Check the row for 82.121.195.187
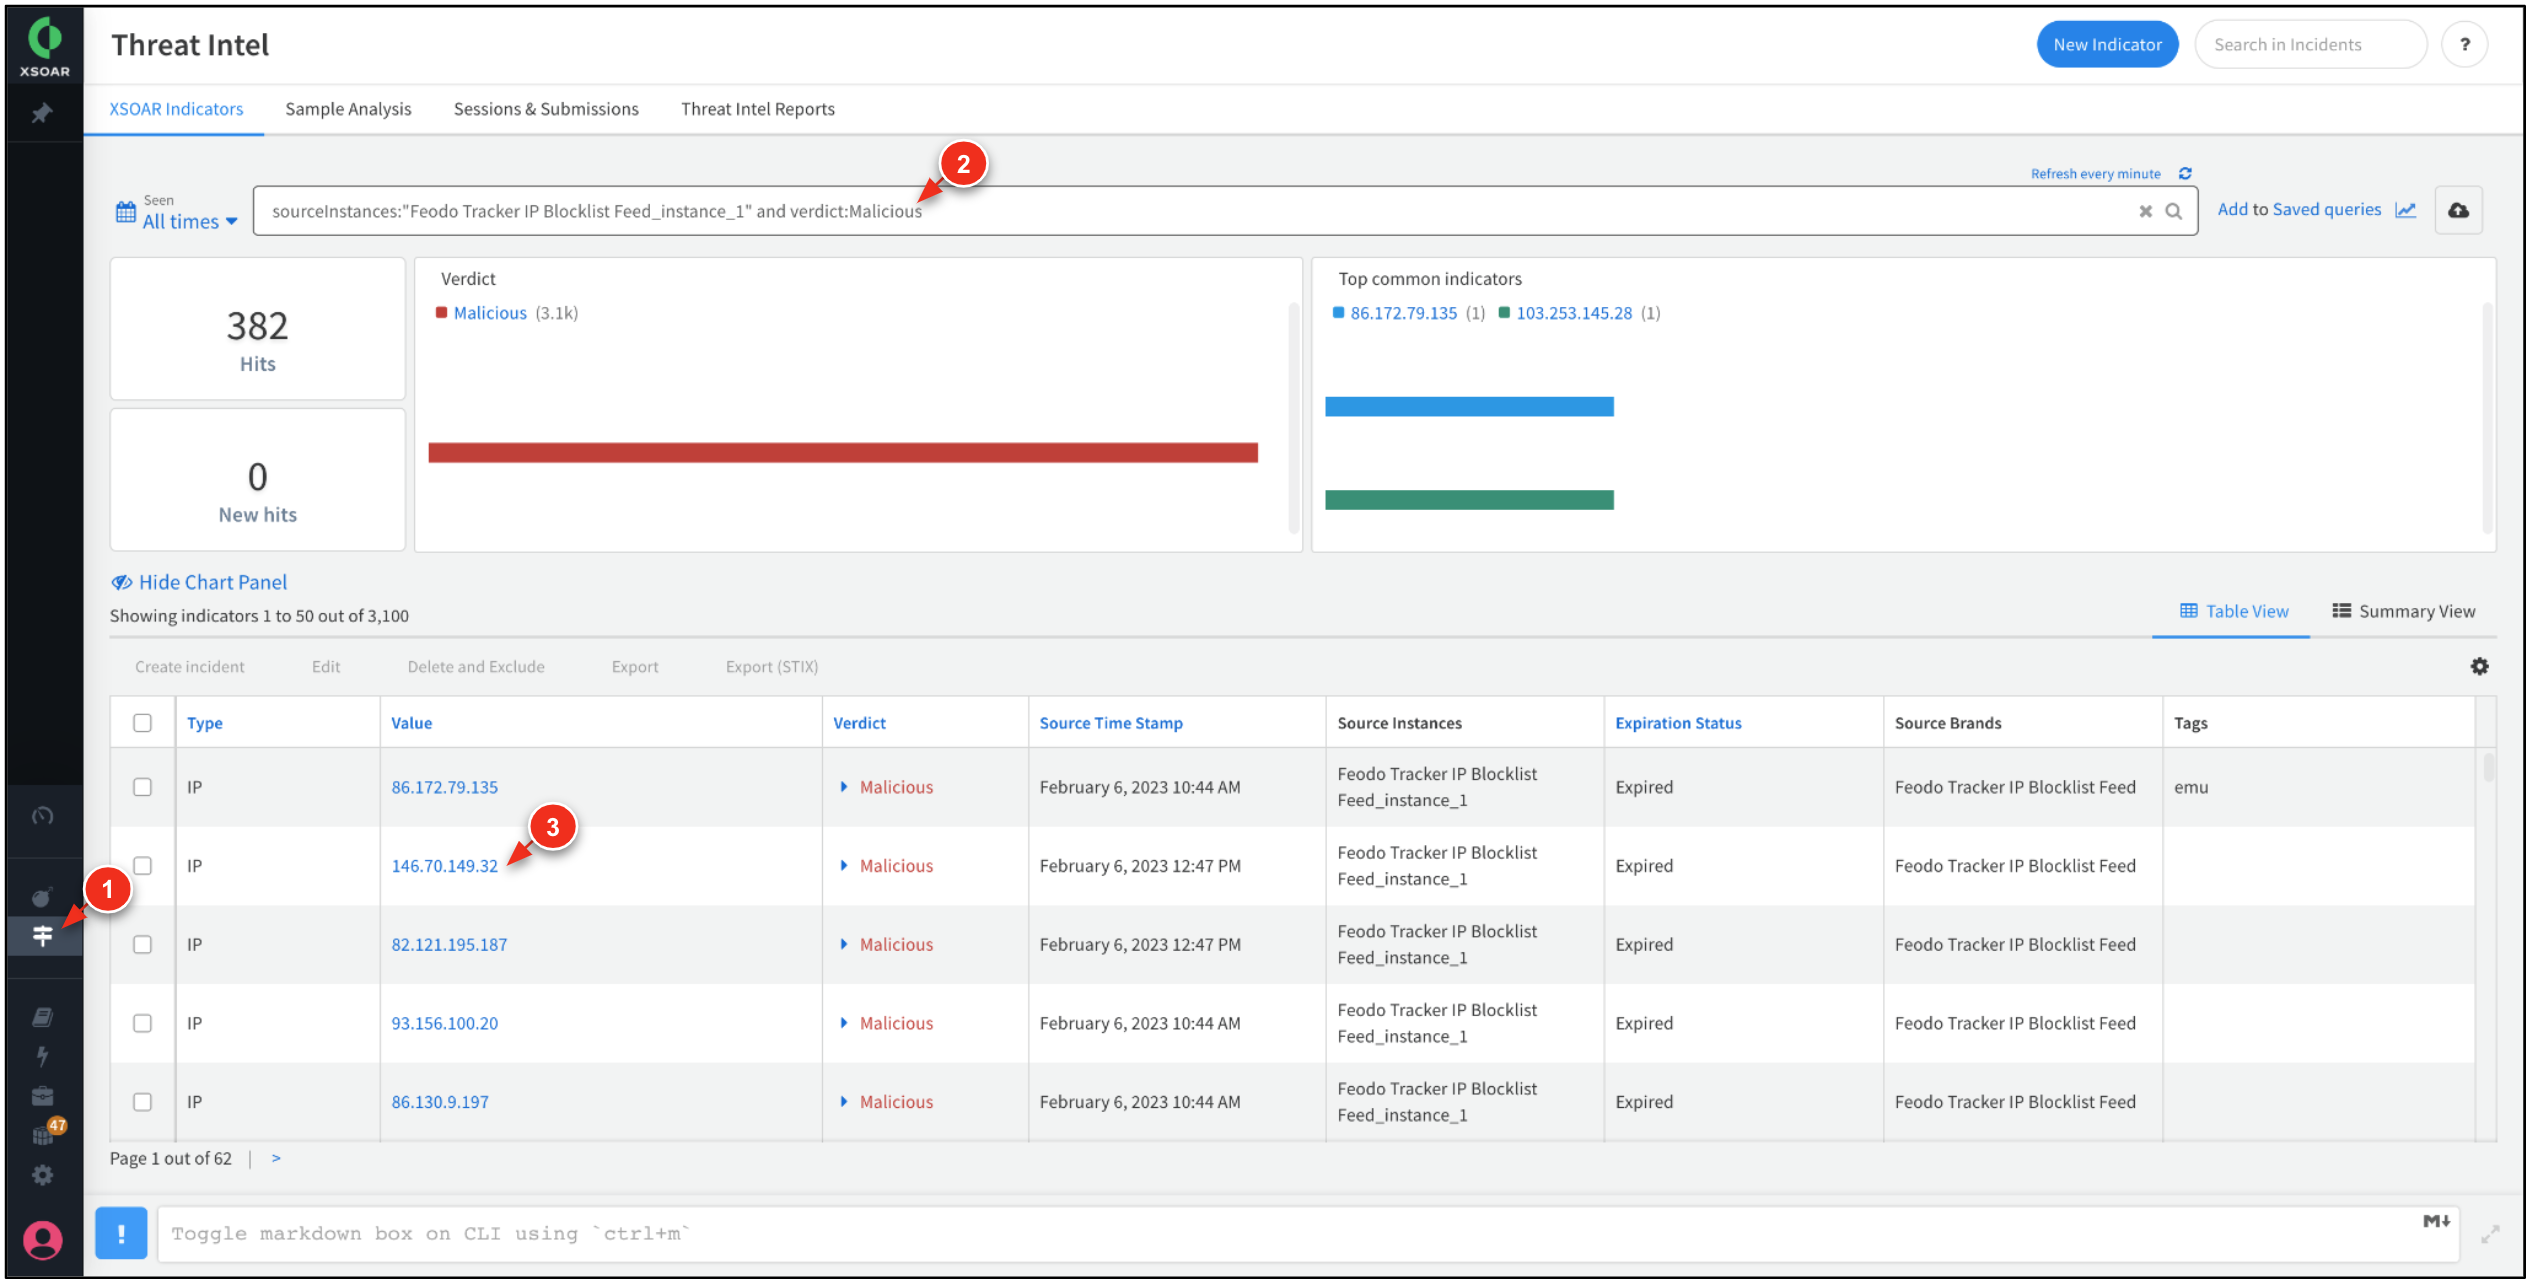Image resolution: width=2530 pixels, height=1284 pixels. coord(142,945)
